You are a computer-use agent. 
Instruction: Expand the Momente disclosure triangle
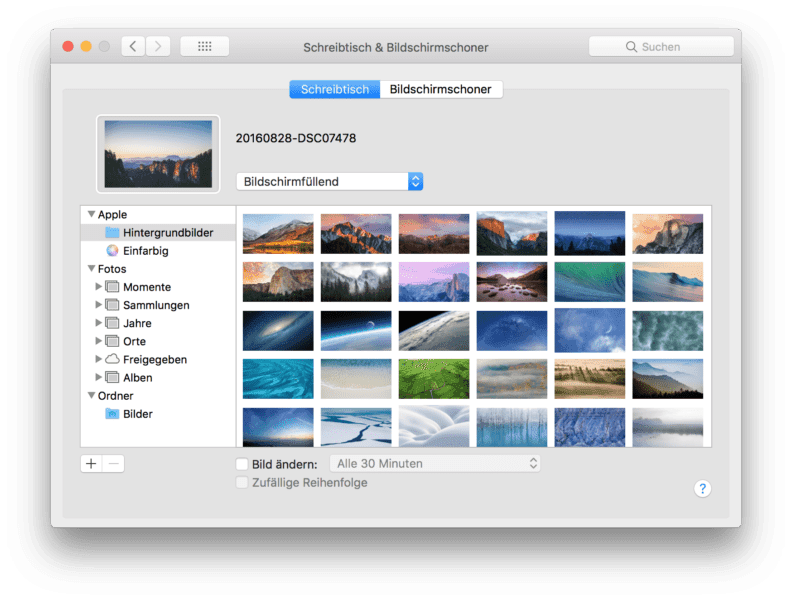[98, 286]
